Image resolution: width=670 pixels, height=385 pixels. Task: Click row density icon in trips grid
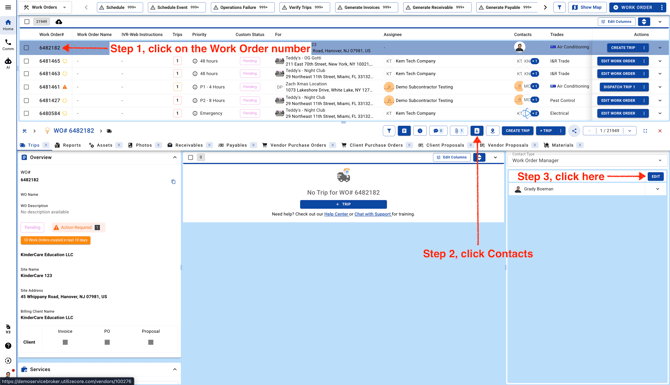(x=479, y=157)
